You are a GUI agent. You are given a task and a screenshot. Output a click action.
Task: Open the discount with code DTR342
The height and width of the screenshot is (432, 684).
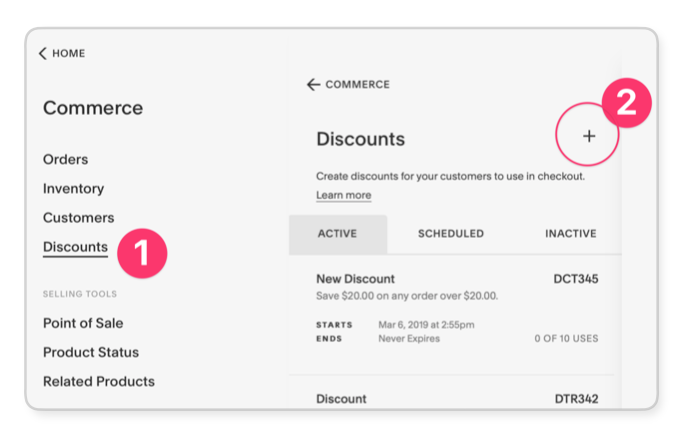575,399
